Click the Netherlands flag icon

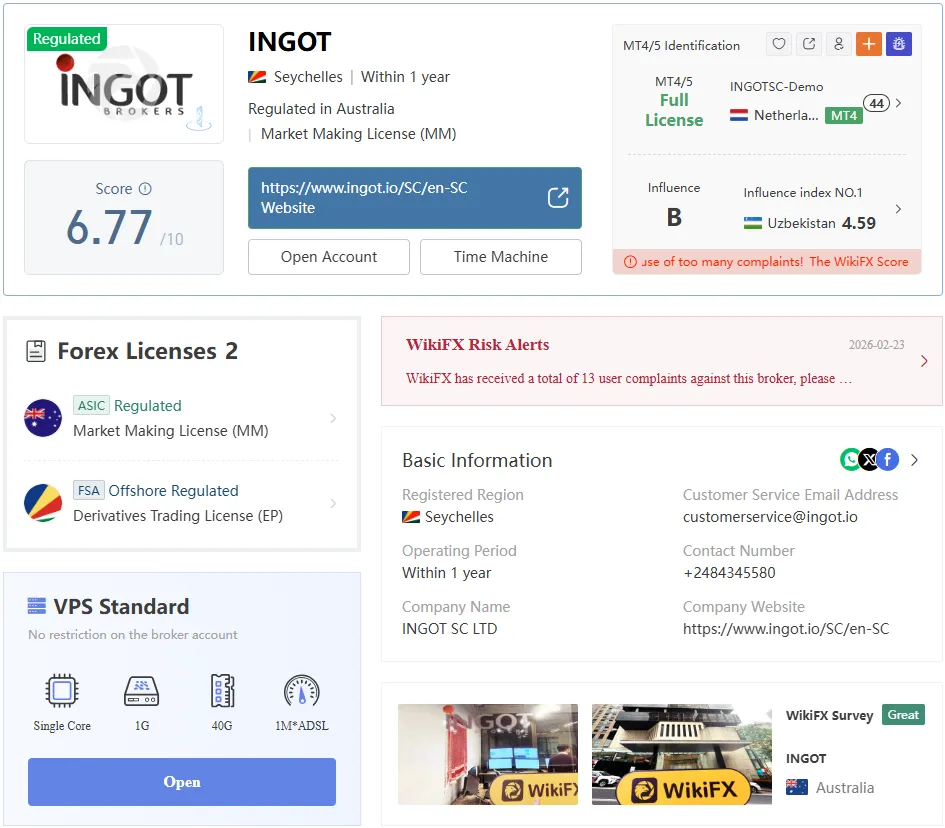point(739,114)
